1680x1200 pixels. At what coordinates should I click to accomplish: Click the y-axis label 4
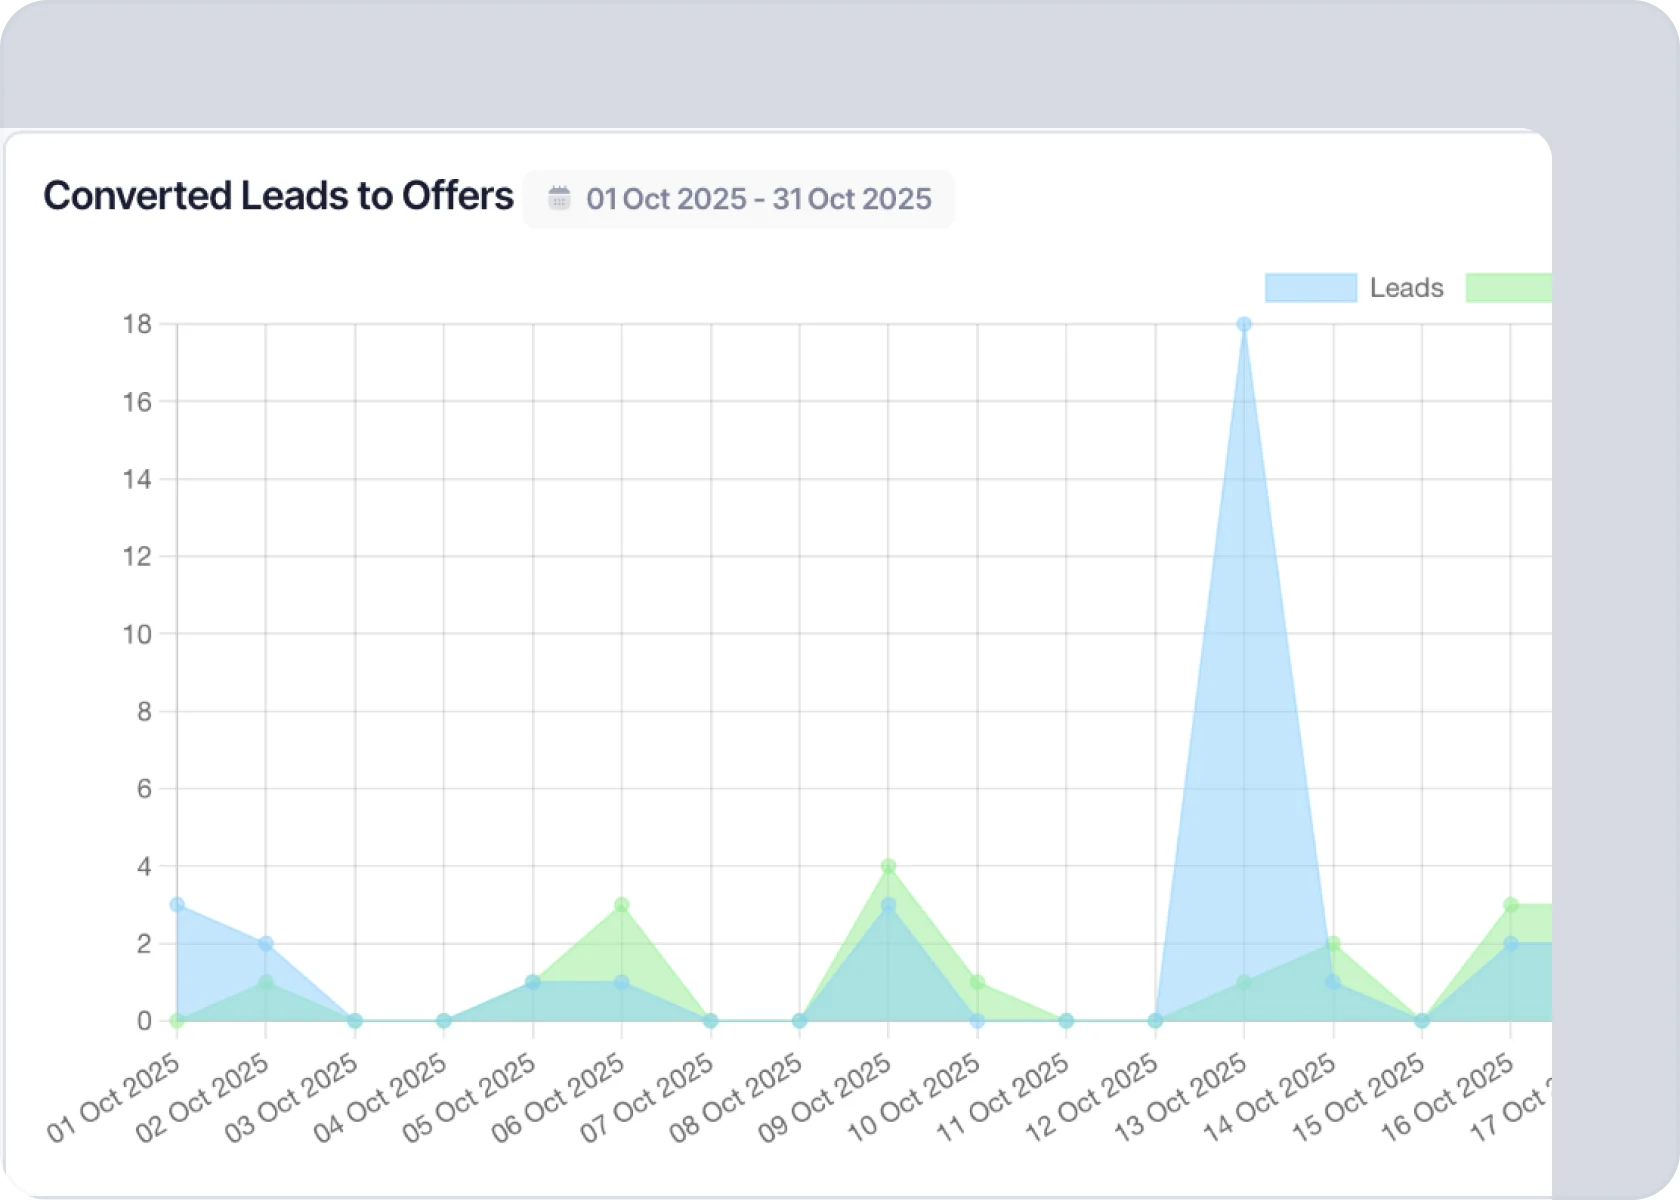click(x=145, y=866)
